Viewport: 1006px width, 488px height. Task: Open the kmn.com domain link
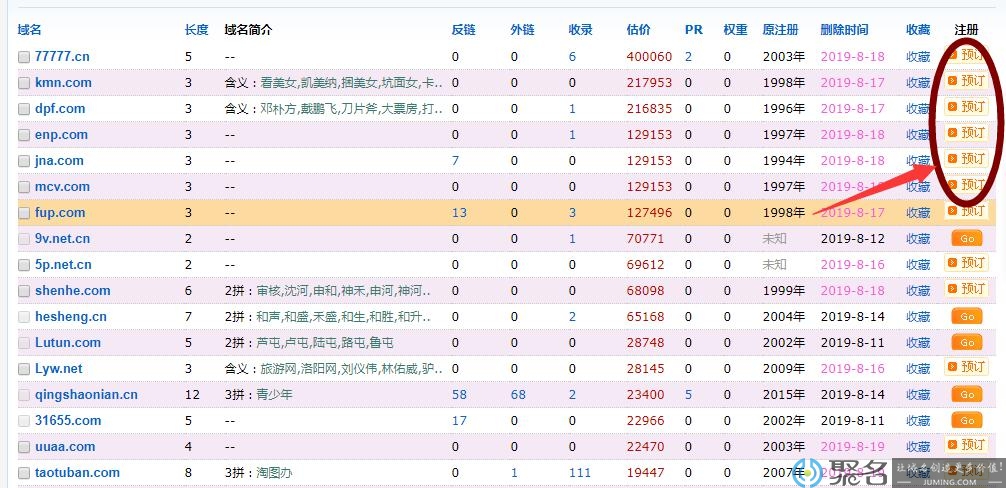[x=64, y=83]
